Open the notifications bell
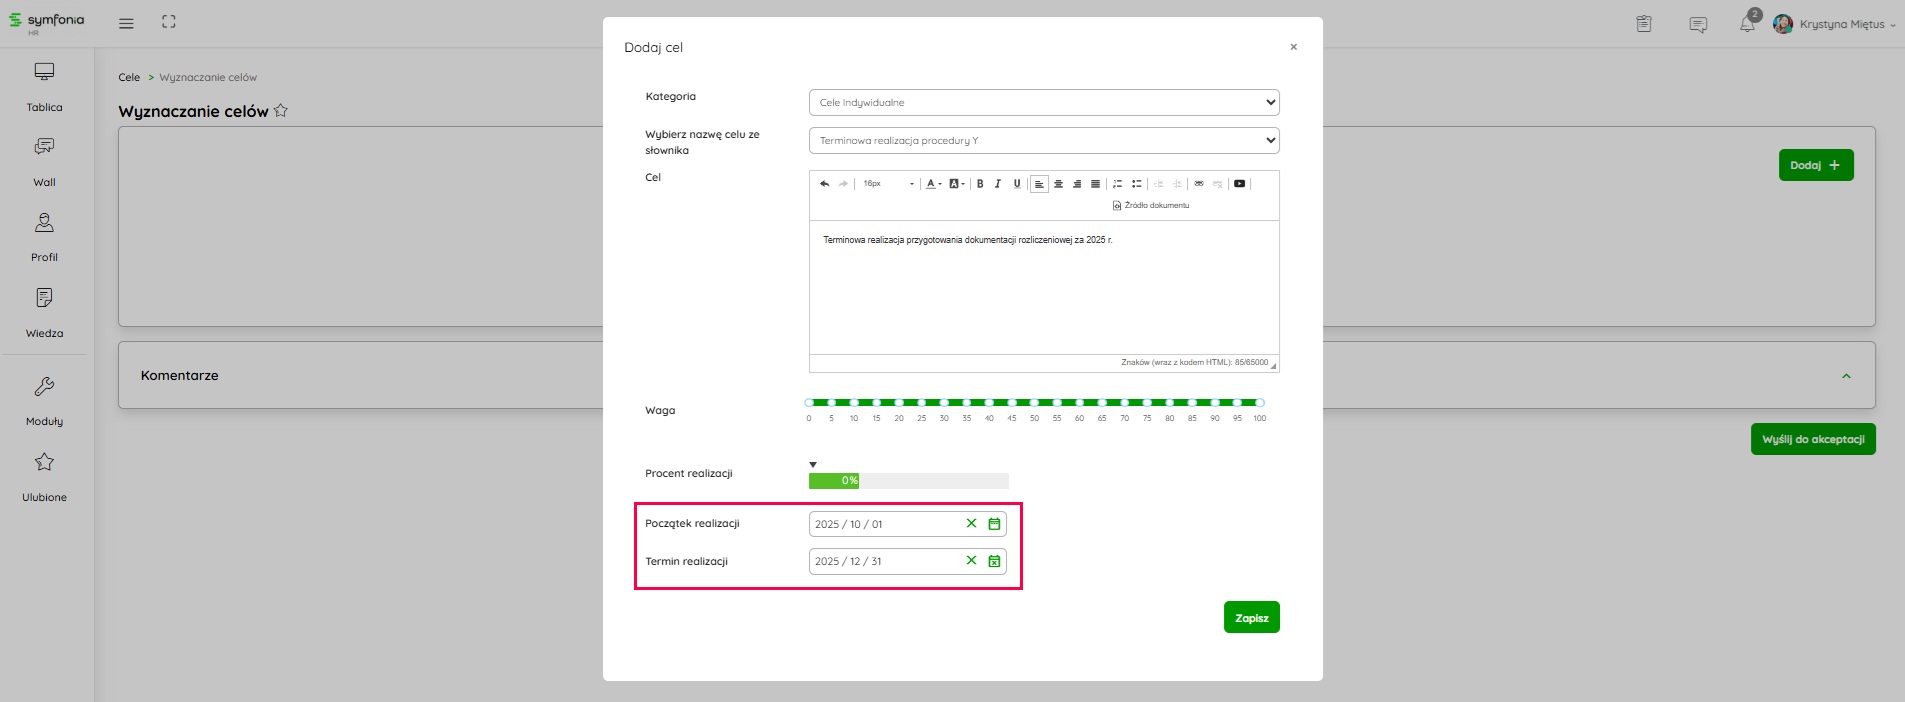The height and width of the screenshot is (702, 1905). (x=1747, y=25)
